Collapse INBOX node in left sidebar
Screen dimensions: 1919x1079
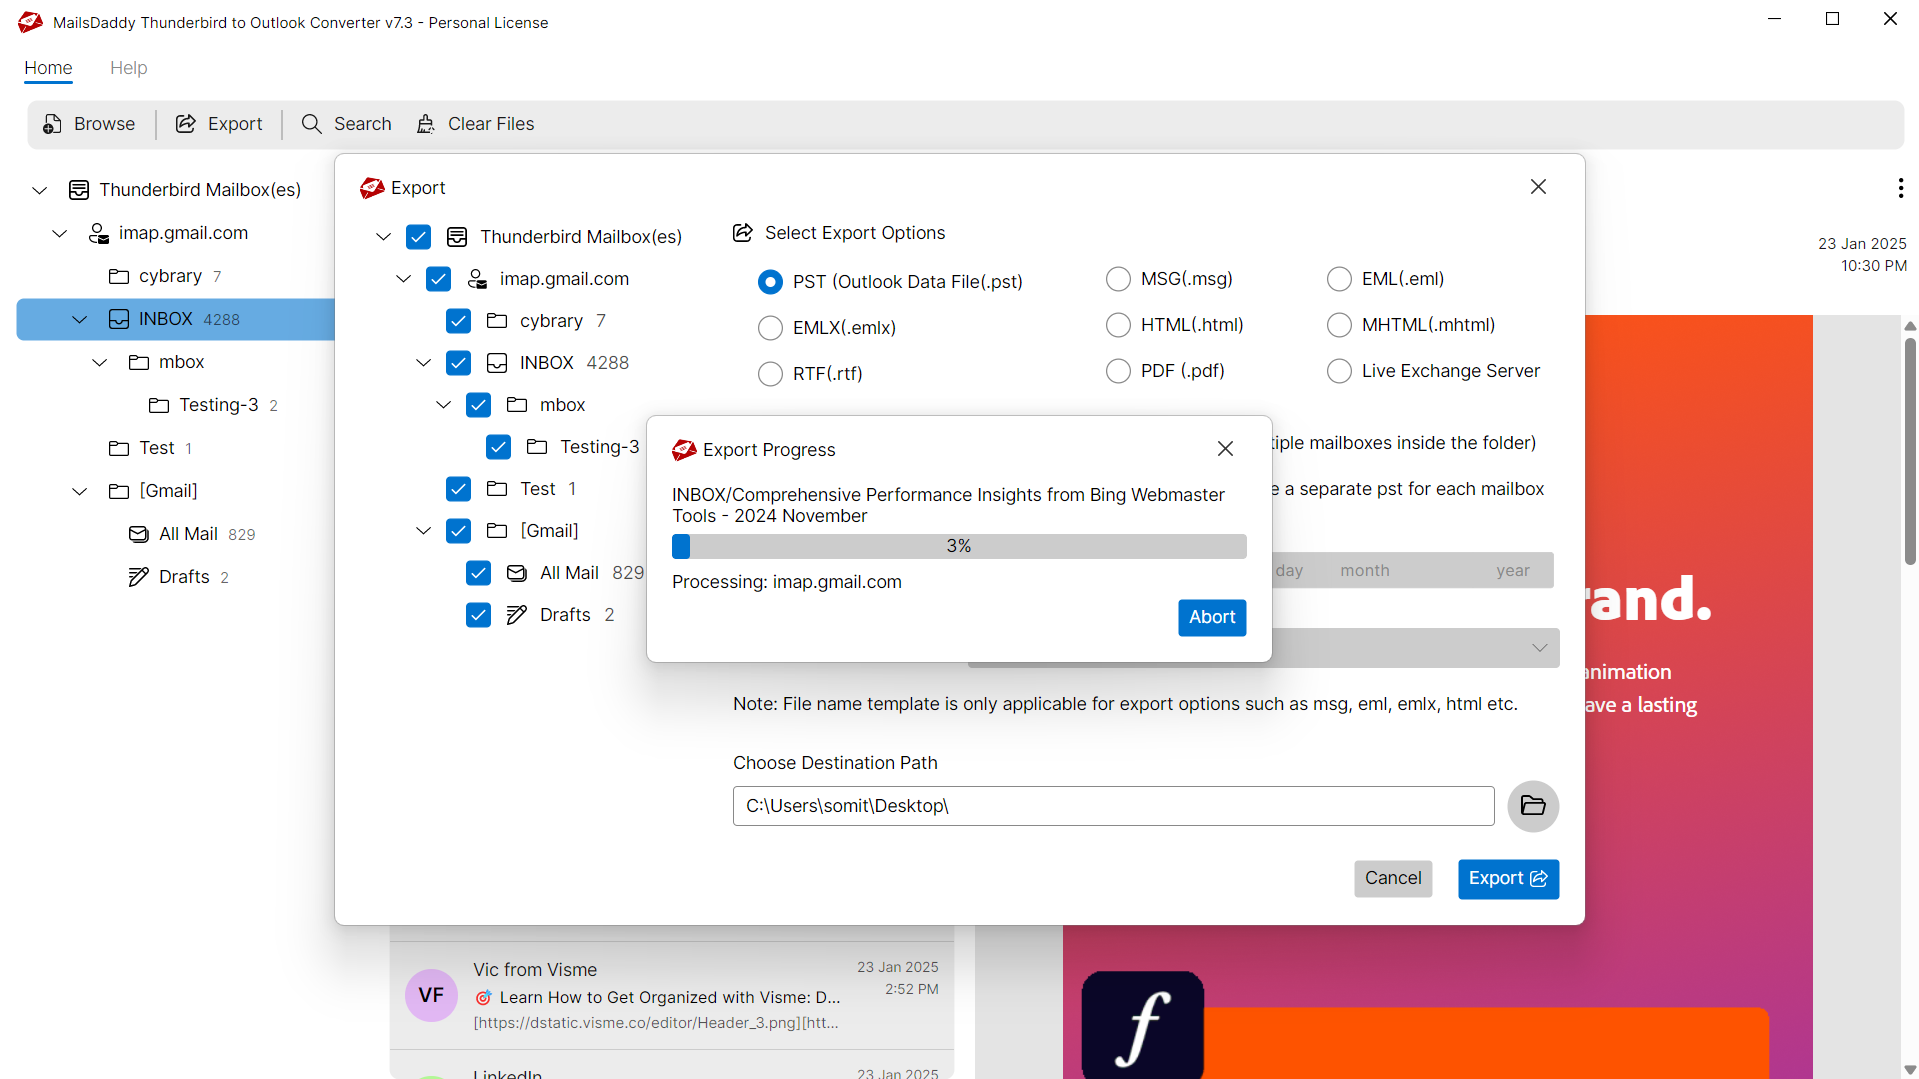[x=79, y=319]
